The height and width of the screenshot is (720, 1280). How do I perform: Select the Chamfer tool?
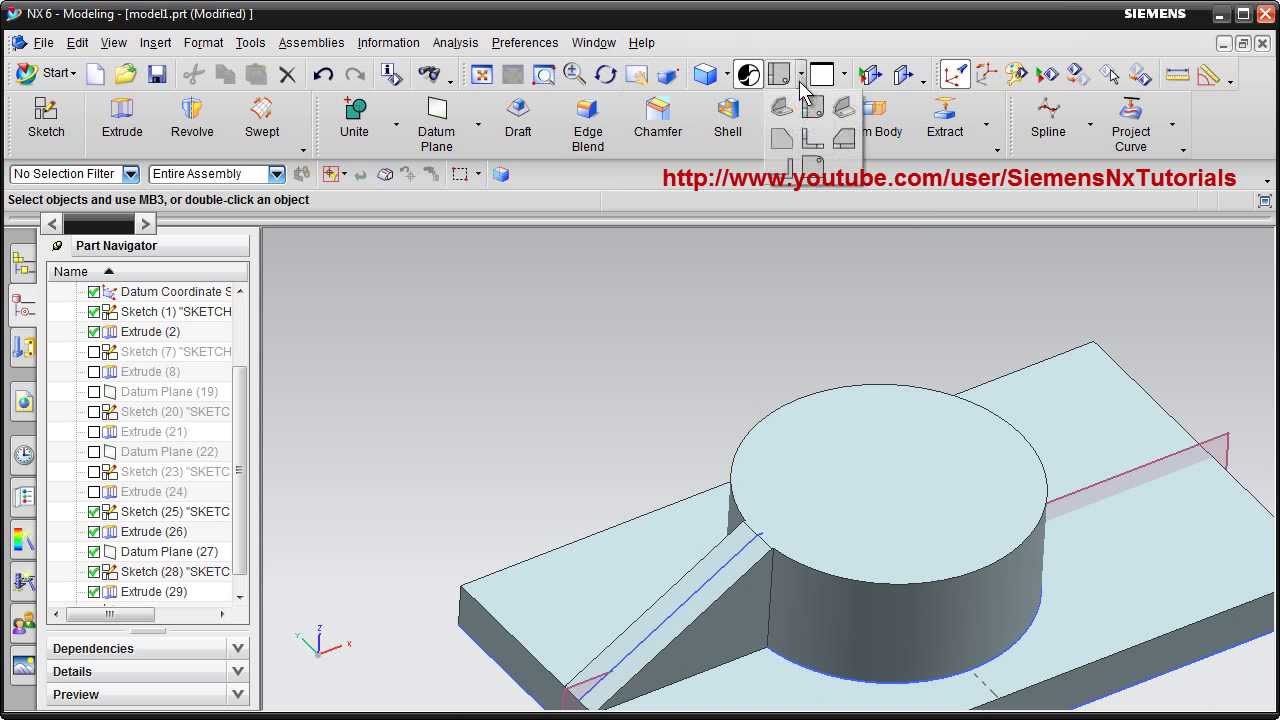click(658, 119)
